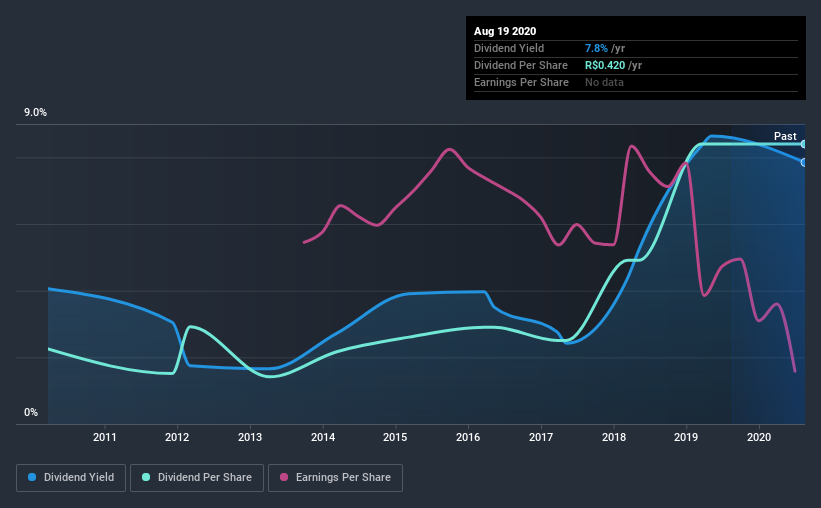Toggle the Earnings Per Share legend button
This screenshot has height=508, width=821.
tap(336, 478)
